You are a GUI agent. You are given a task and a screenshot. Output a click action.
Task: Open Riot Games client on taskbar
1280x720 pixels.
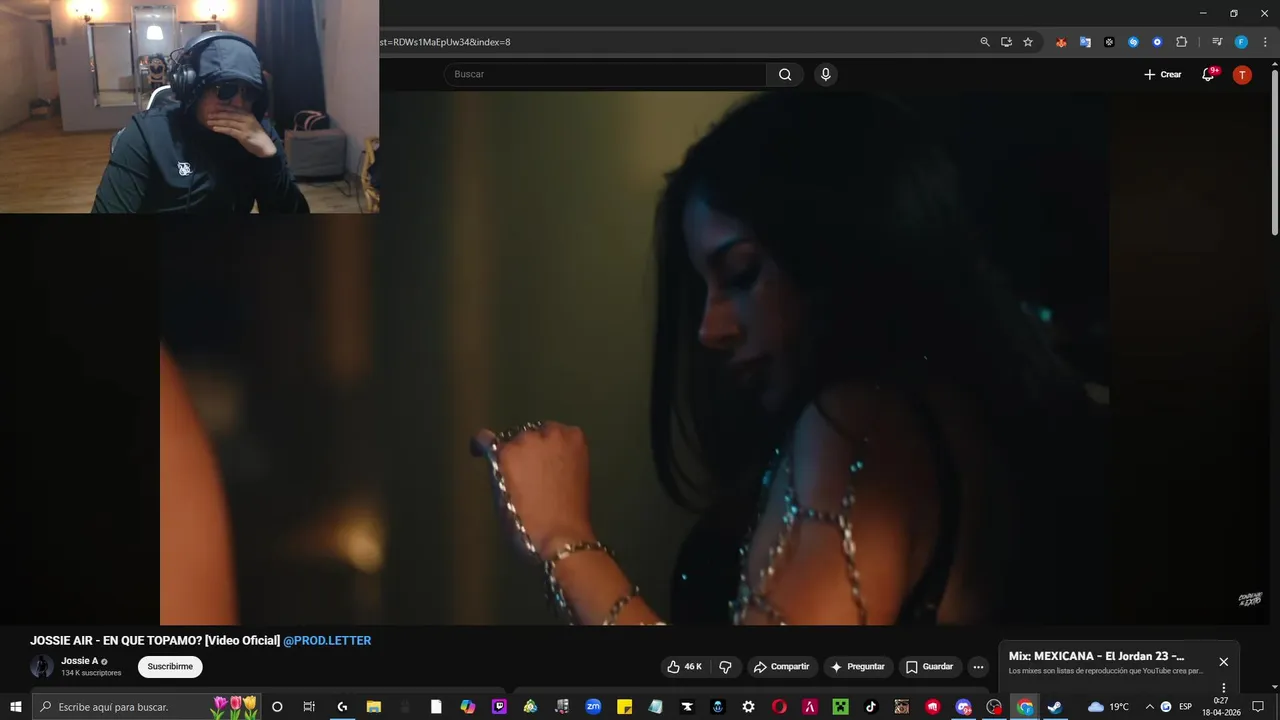pyautogui.click(x=933, y=707)
